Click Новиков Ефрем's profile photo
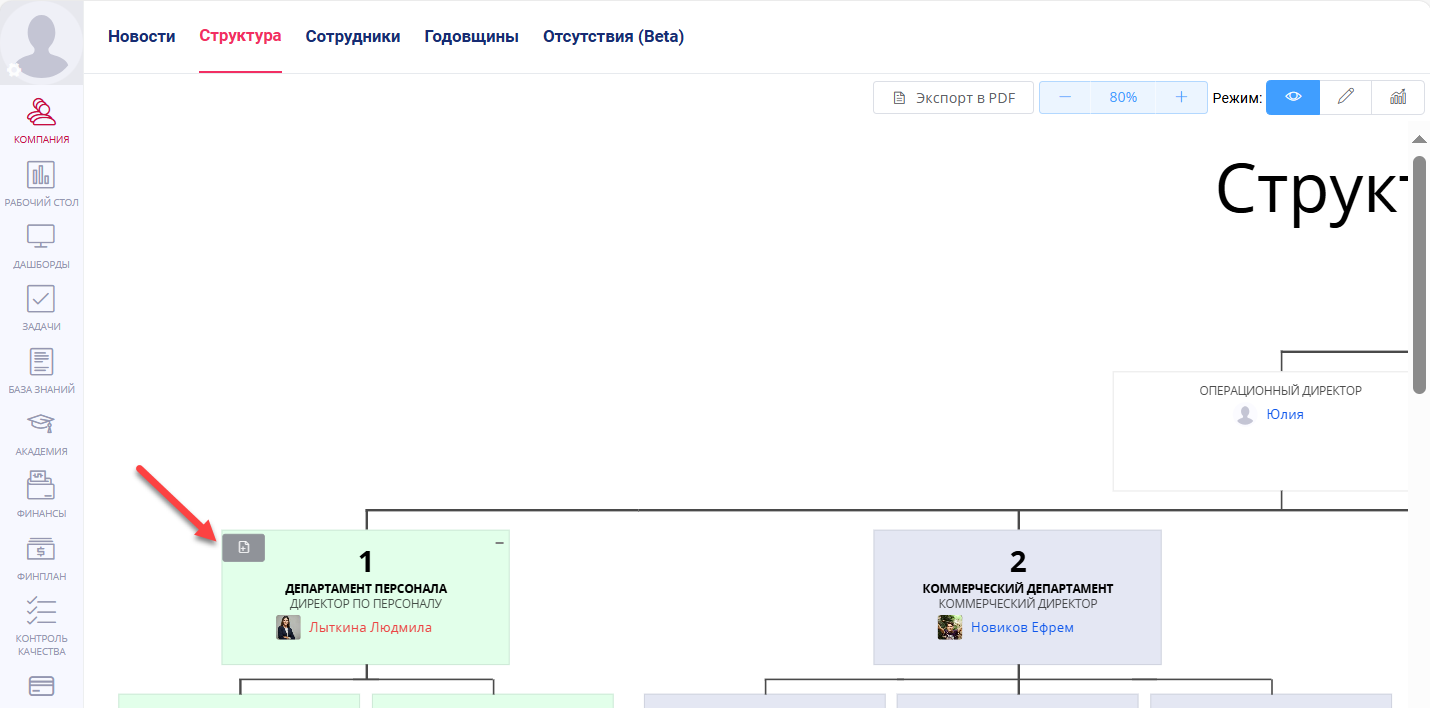1430x708 pixels. coord(950,627)
